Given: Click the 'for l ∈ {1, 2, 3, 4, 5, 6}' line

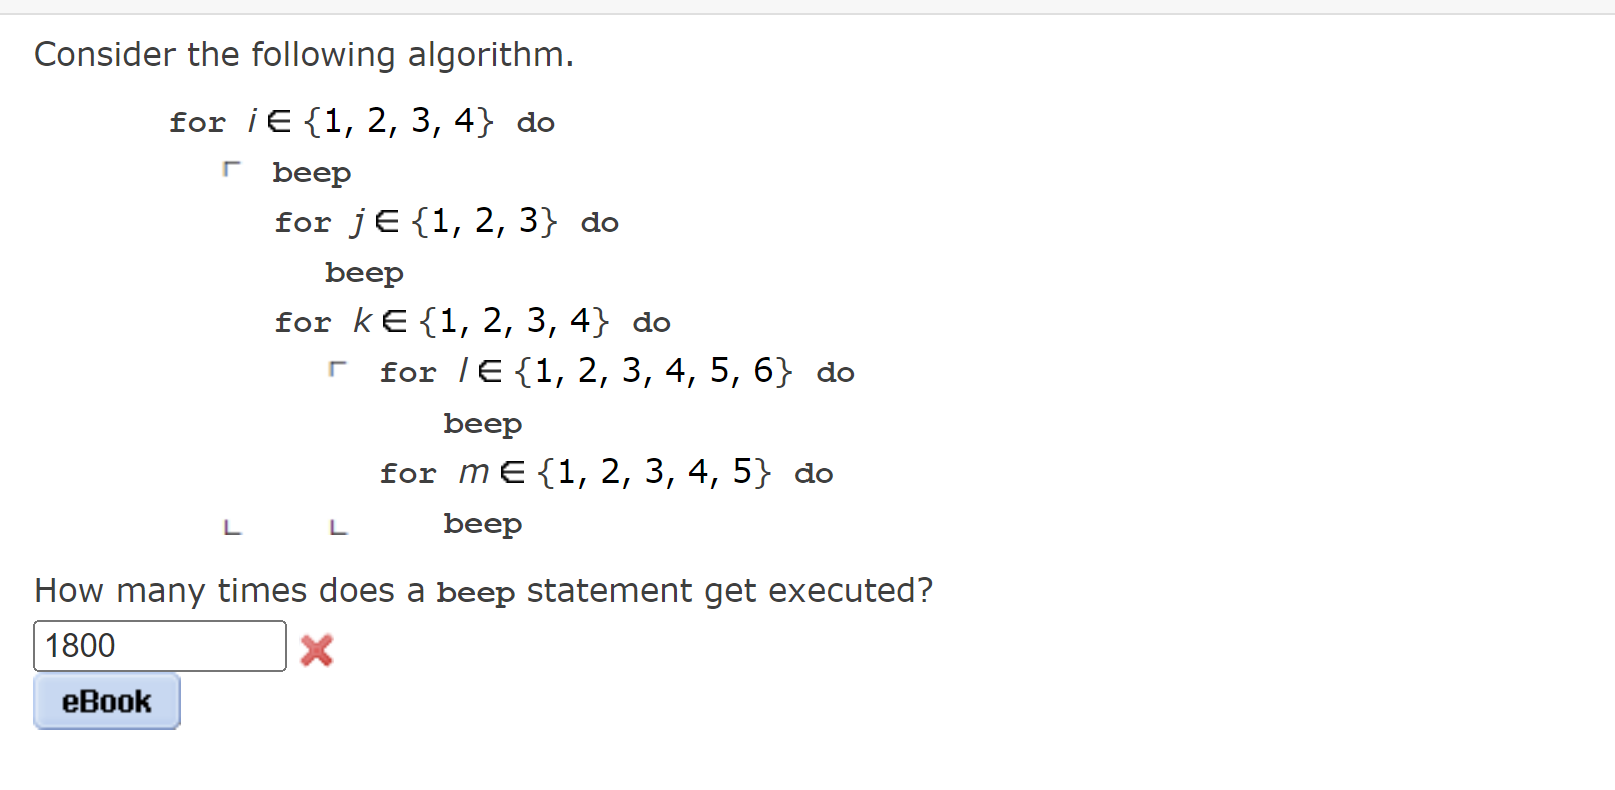Looking at the screenshot, I should coord(615,371).
